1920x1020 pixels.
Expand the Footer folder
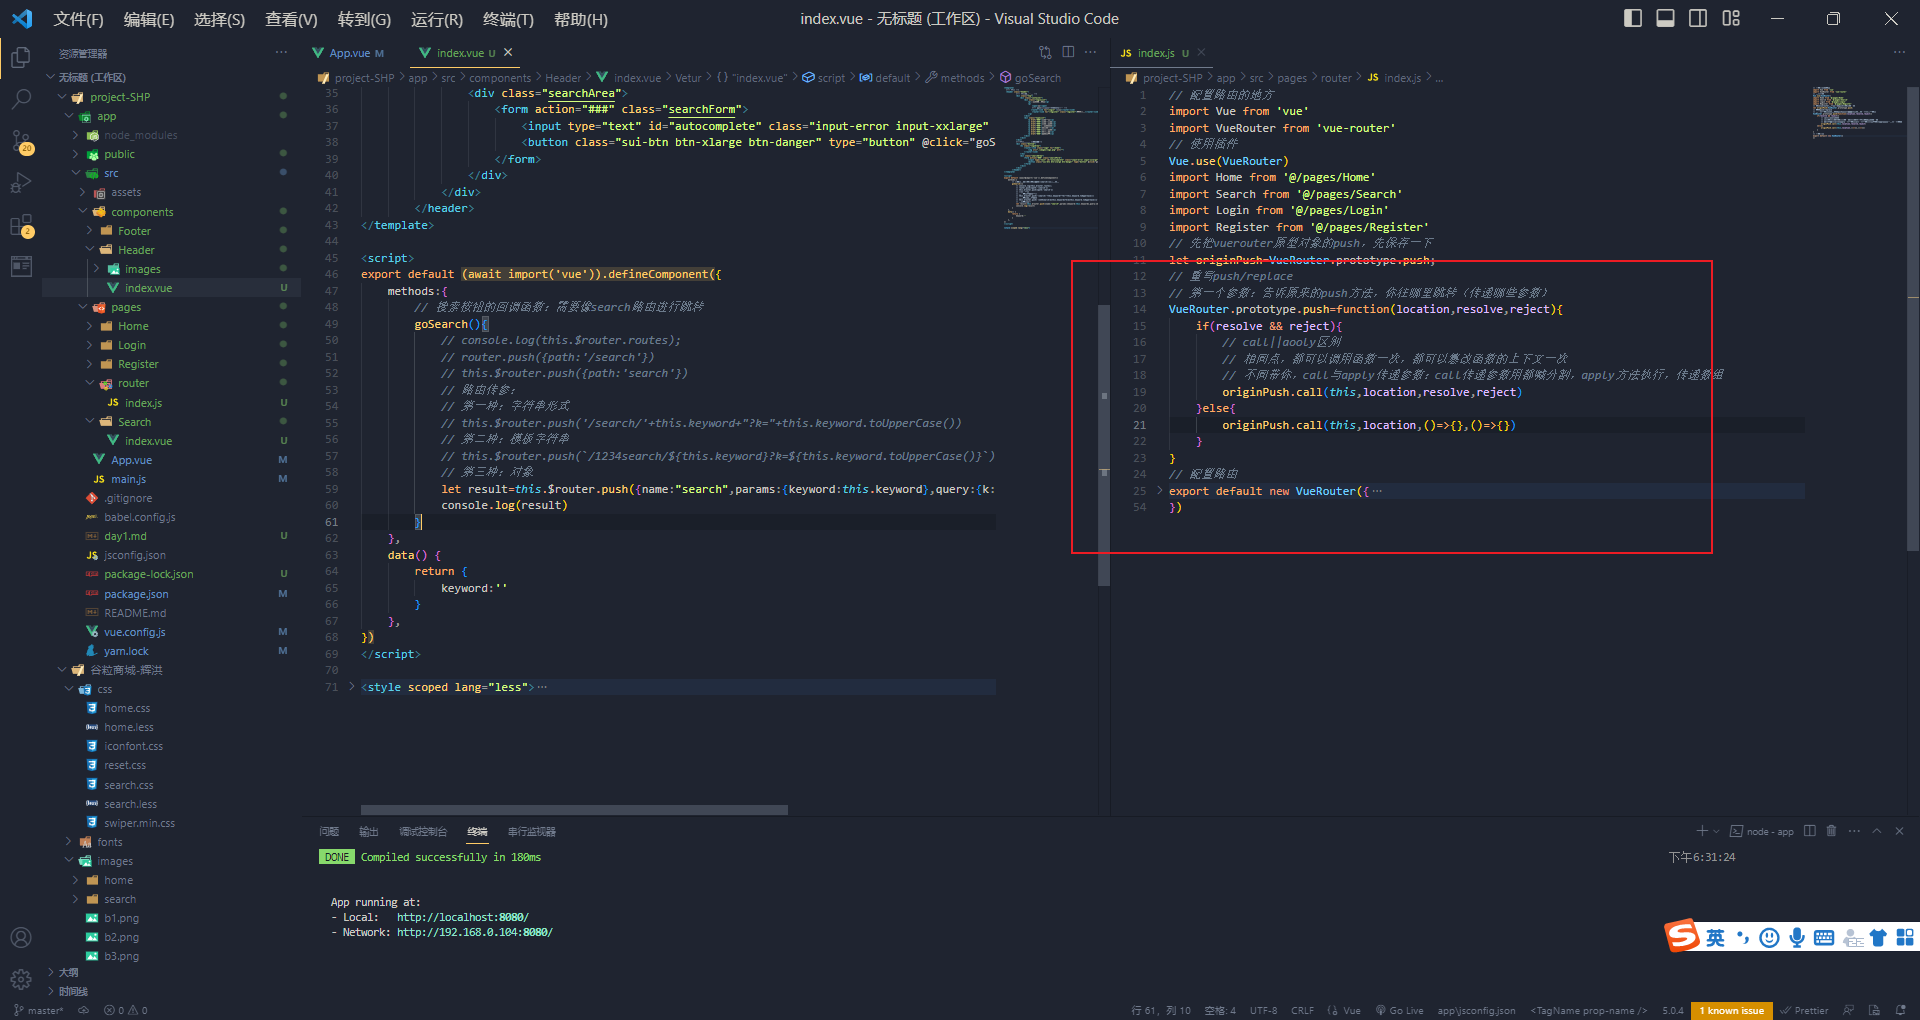coord(134,231)
